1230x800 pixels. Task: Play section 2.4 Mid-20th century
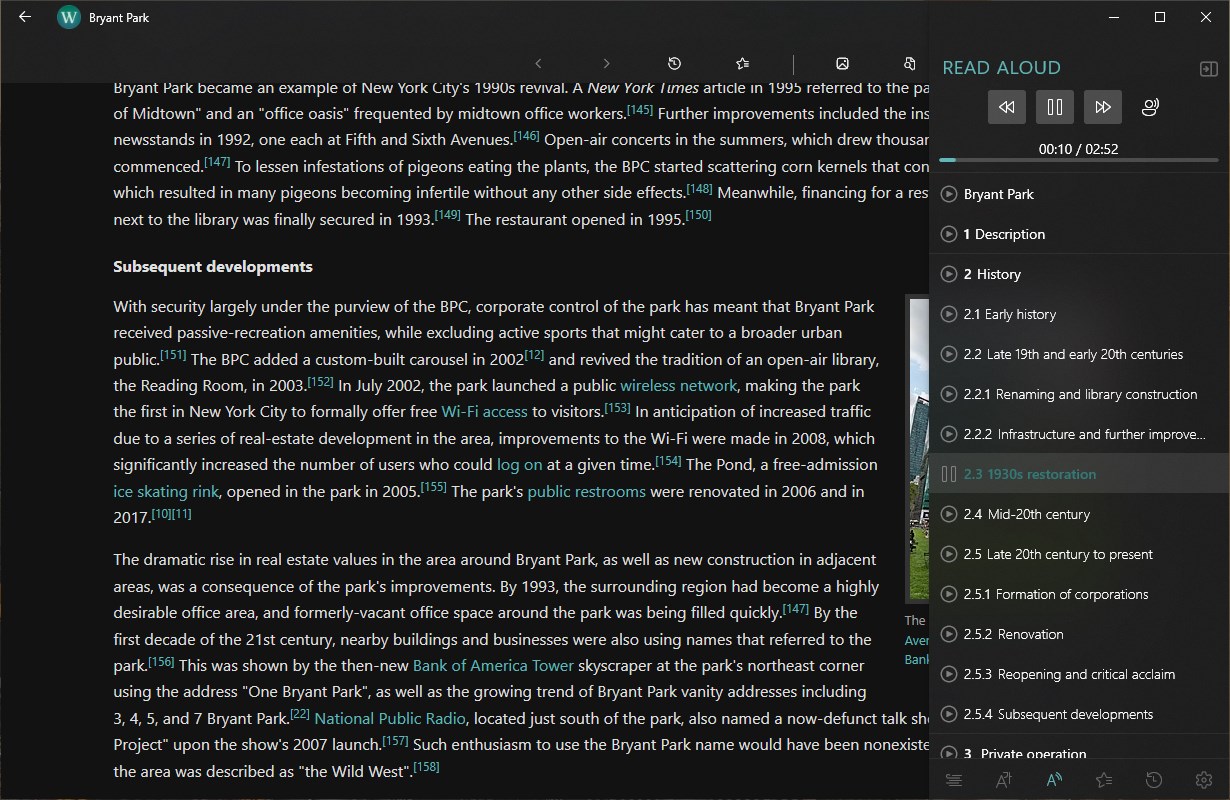pos(949,514)
